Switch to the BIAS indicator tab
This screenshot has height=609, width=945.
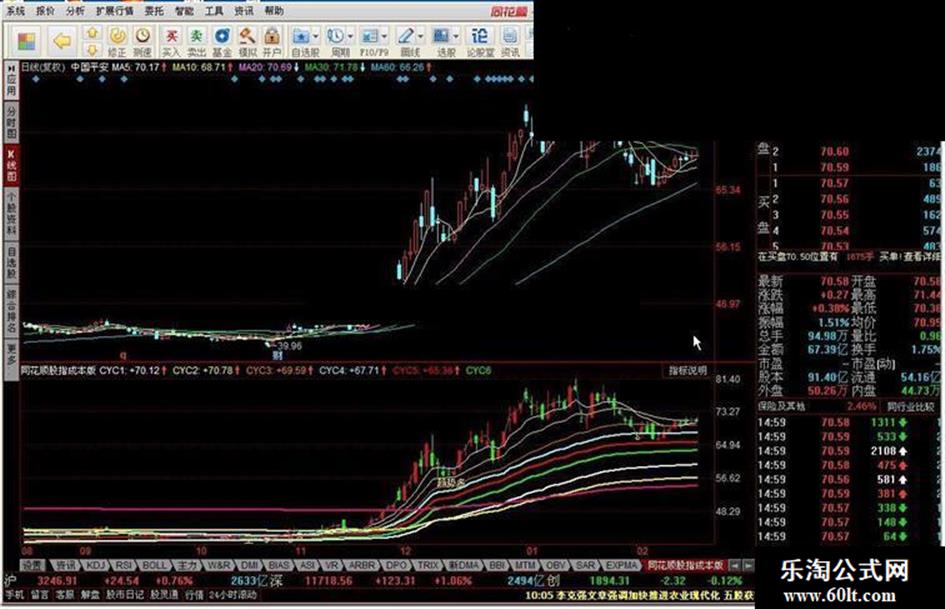pos(279,566)
